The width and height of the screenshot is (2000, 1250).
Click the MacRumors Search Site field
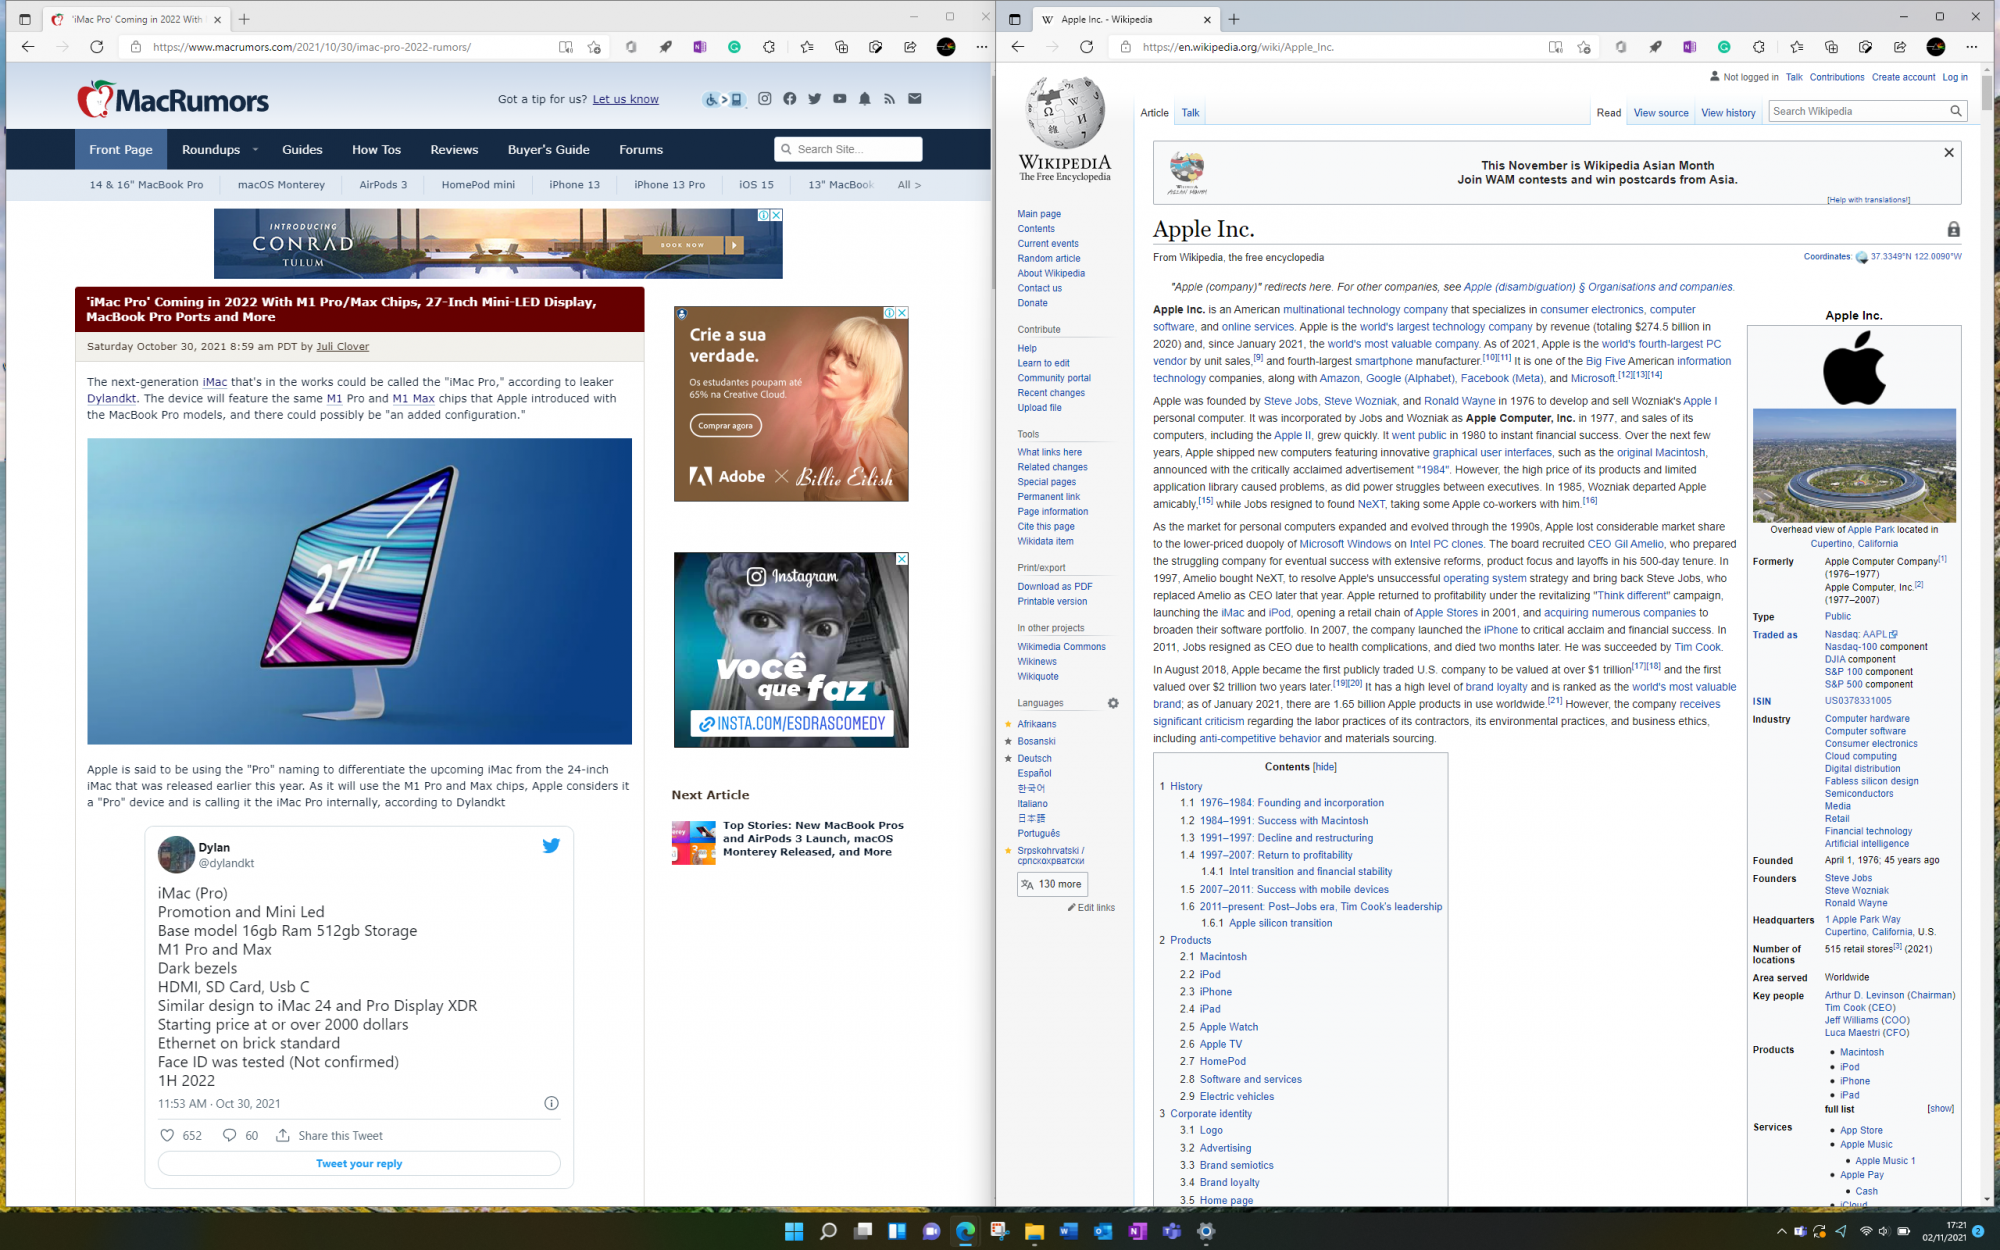(855, 149)
